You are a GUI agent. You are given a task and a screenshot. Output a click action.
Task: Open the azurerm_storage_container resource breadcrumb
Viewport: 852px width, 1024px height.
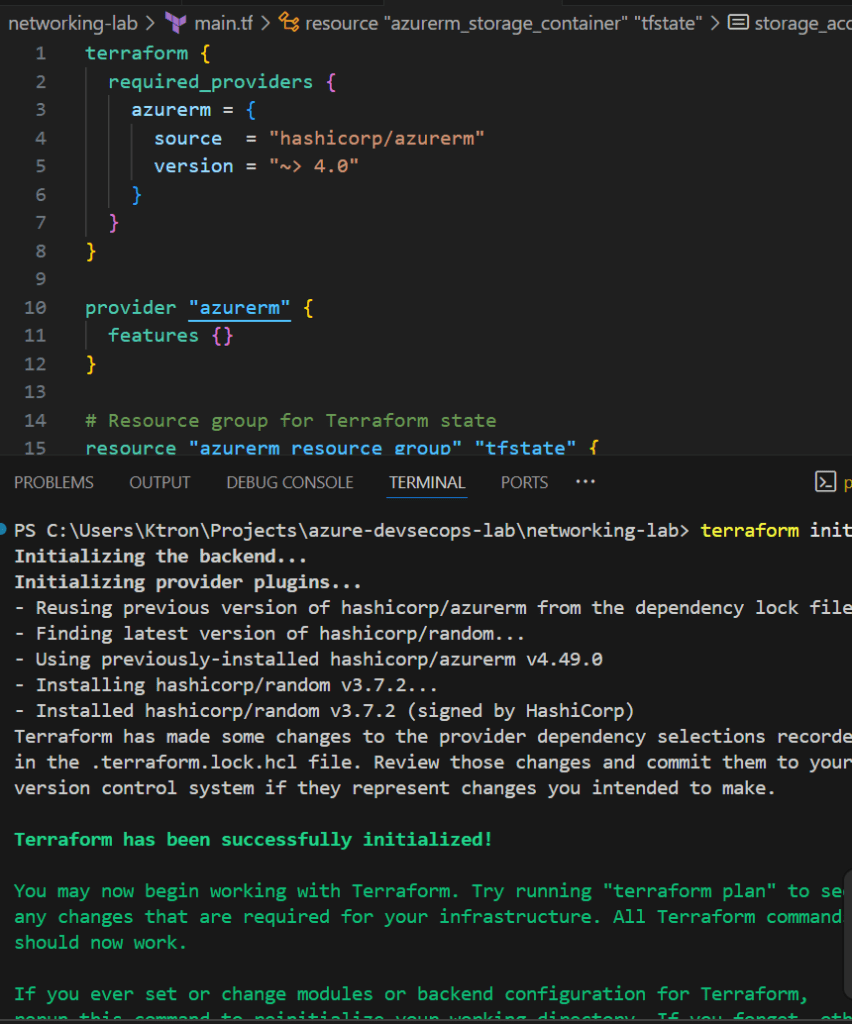[x=505, y=22]
